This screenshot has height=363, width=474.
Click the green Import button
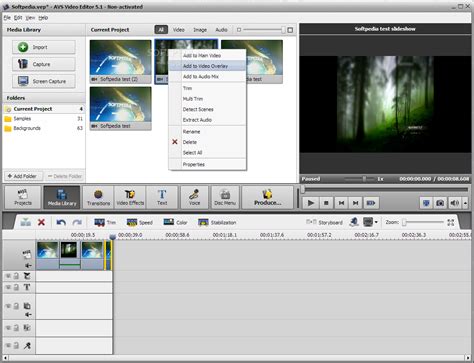(44, 47)
